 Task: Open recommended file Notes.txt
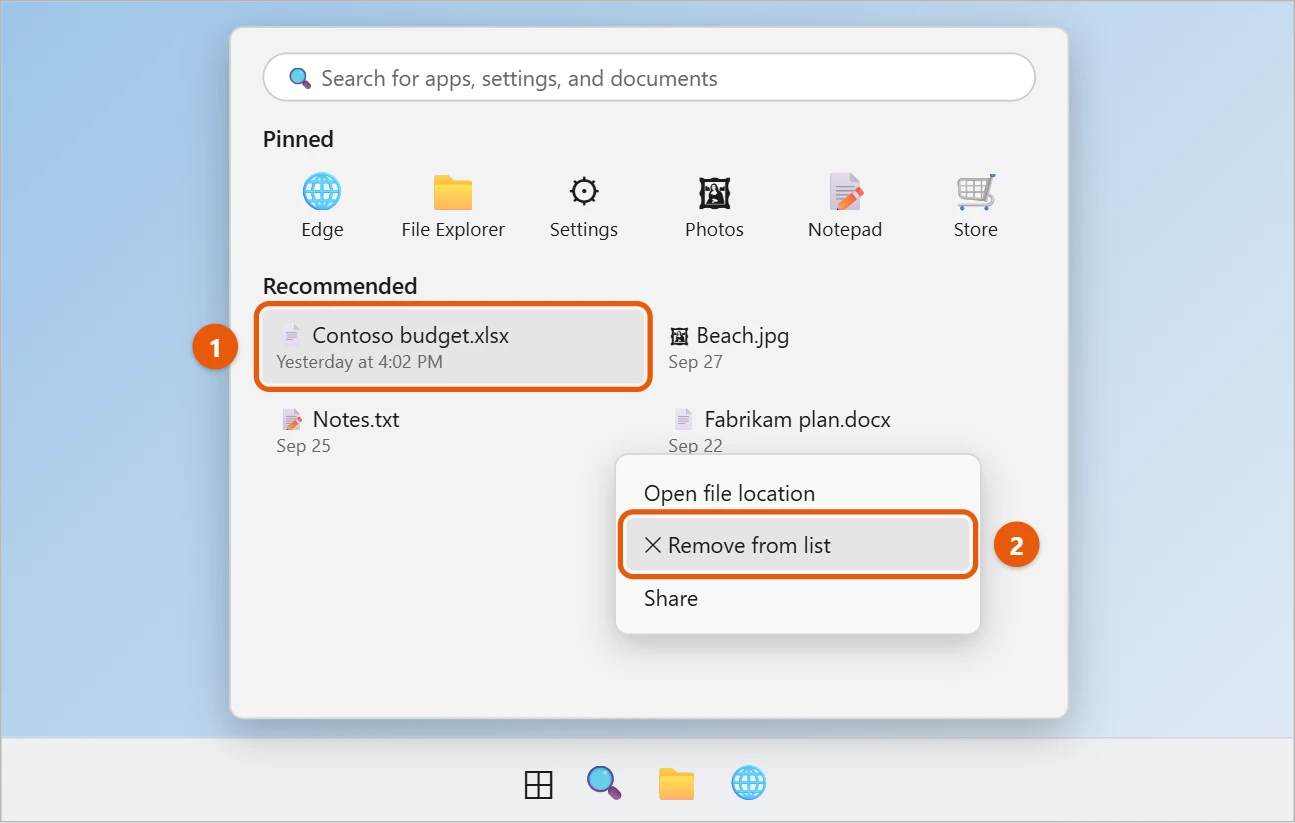pos(454,431)
